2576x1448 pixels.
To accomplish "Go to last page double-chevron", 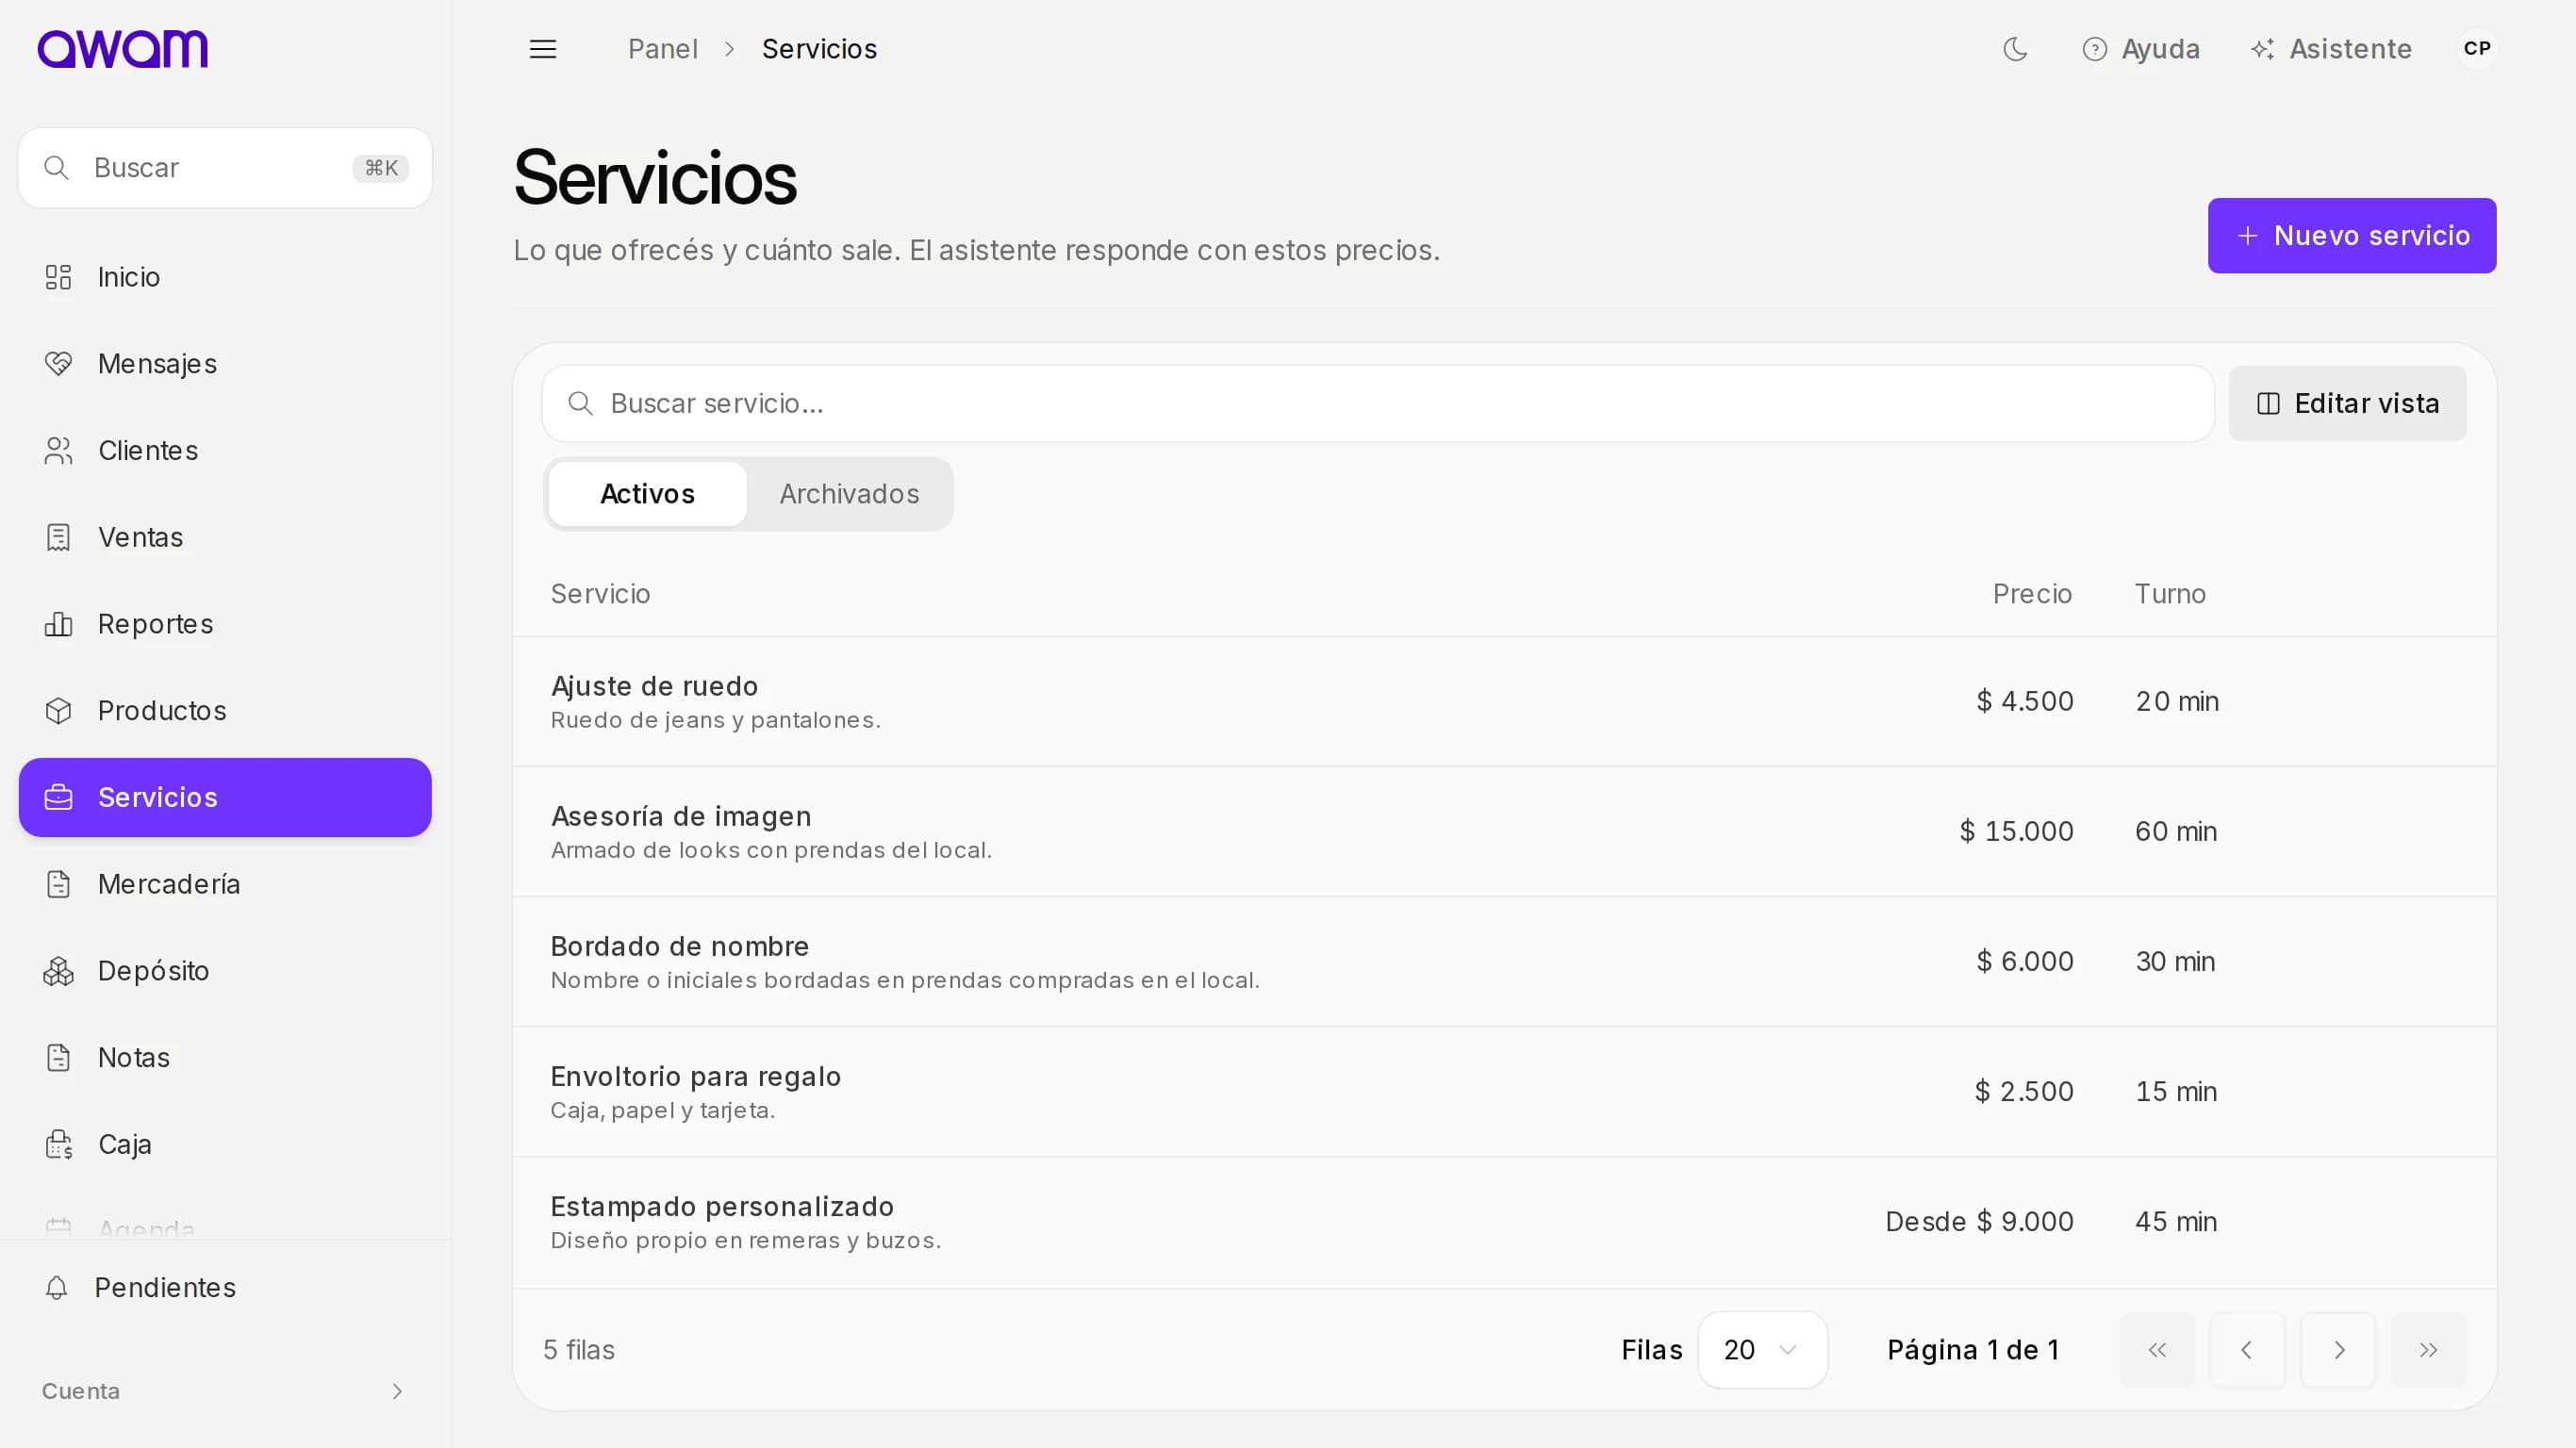I will point(2428,1351).
